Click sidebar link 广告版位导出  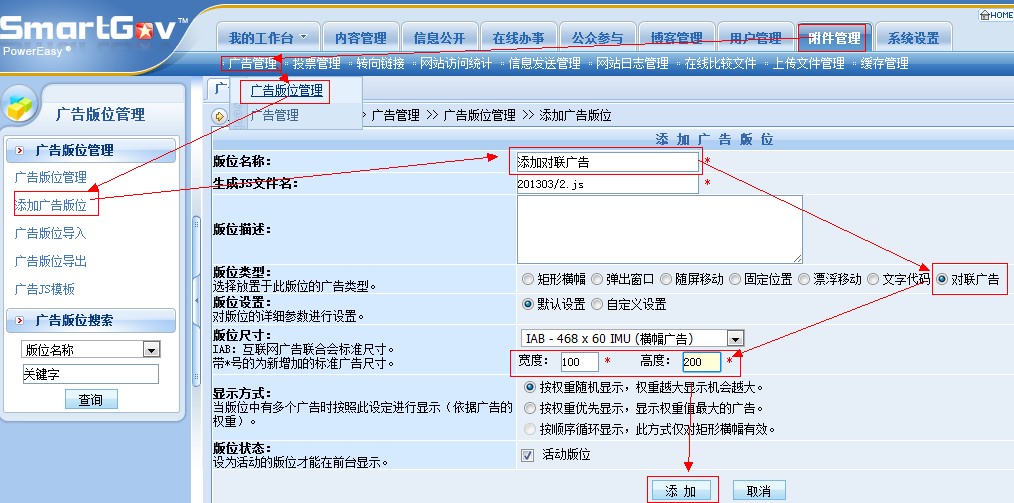tap(50, 261)
